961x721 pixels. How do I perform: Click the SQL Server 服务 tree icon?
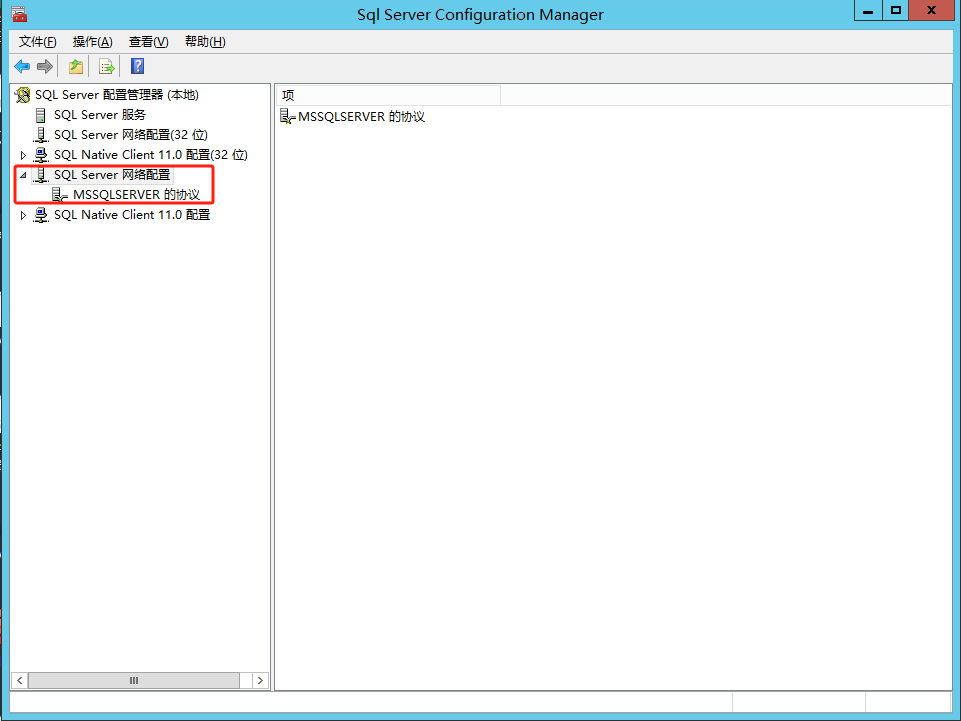point(40,115)
